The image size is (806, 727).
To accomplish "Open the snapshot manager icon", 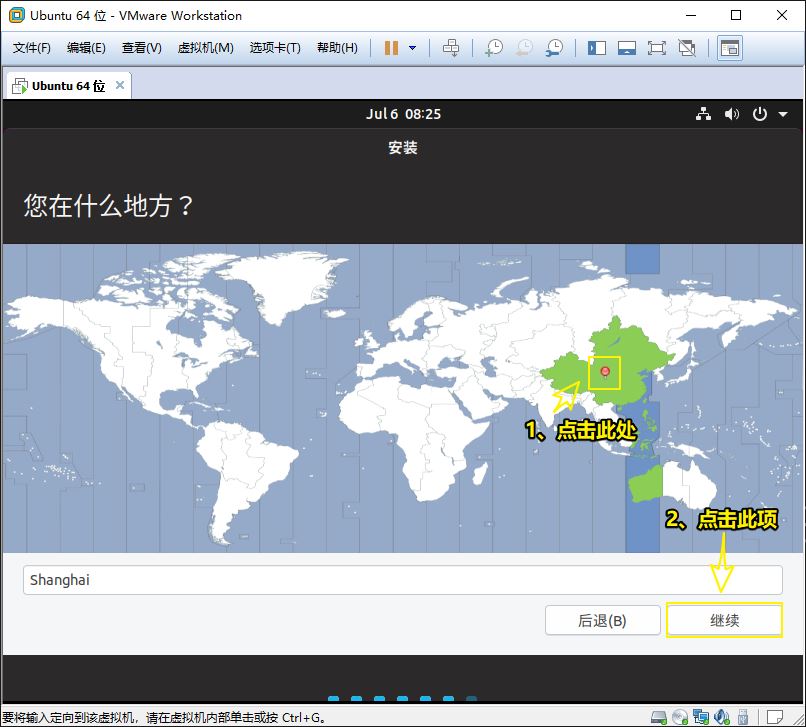I will pyautogui.click(x=554, y=48).
